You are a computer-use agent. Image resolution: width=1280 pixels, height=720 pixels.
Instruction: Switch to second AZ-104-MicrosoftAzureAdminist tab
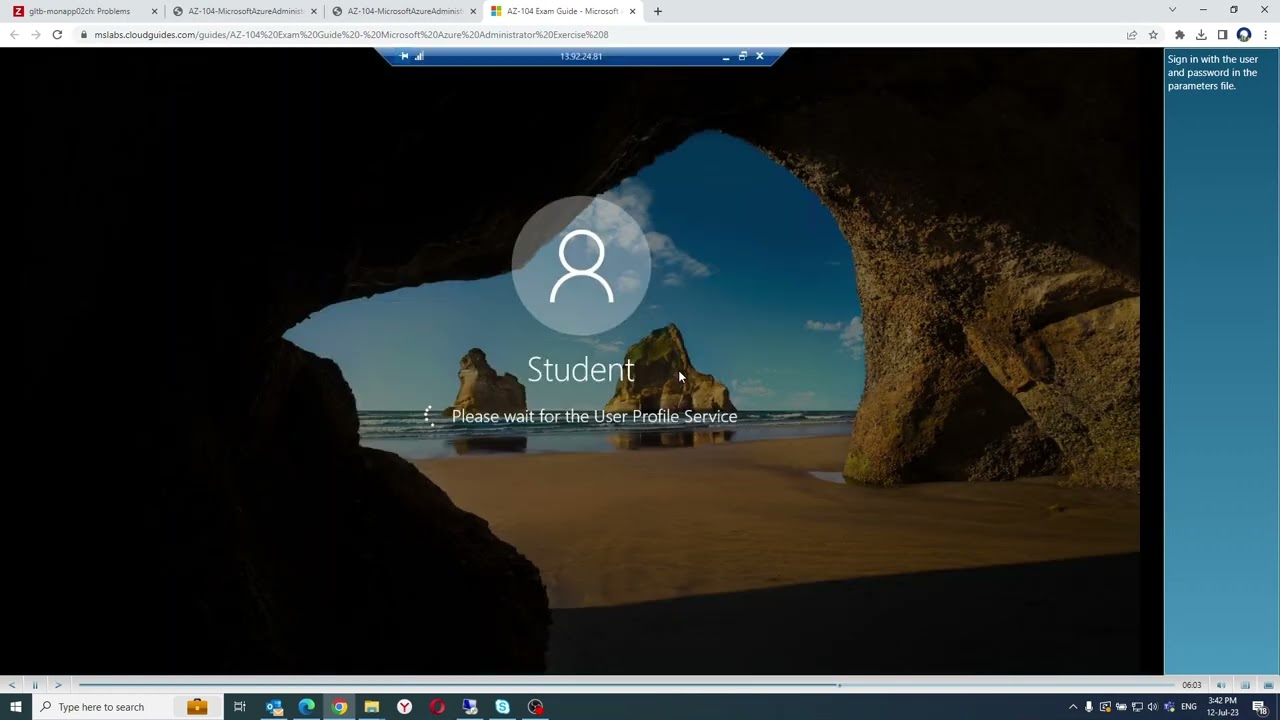click(x=243, y=11)
